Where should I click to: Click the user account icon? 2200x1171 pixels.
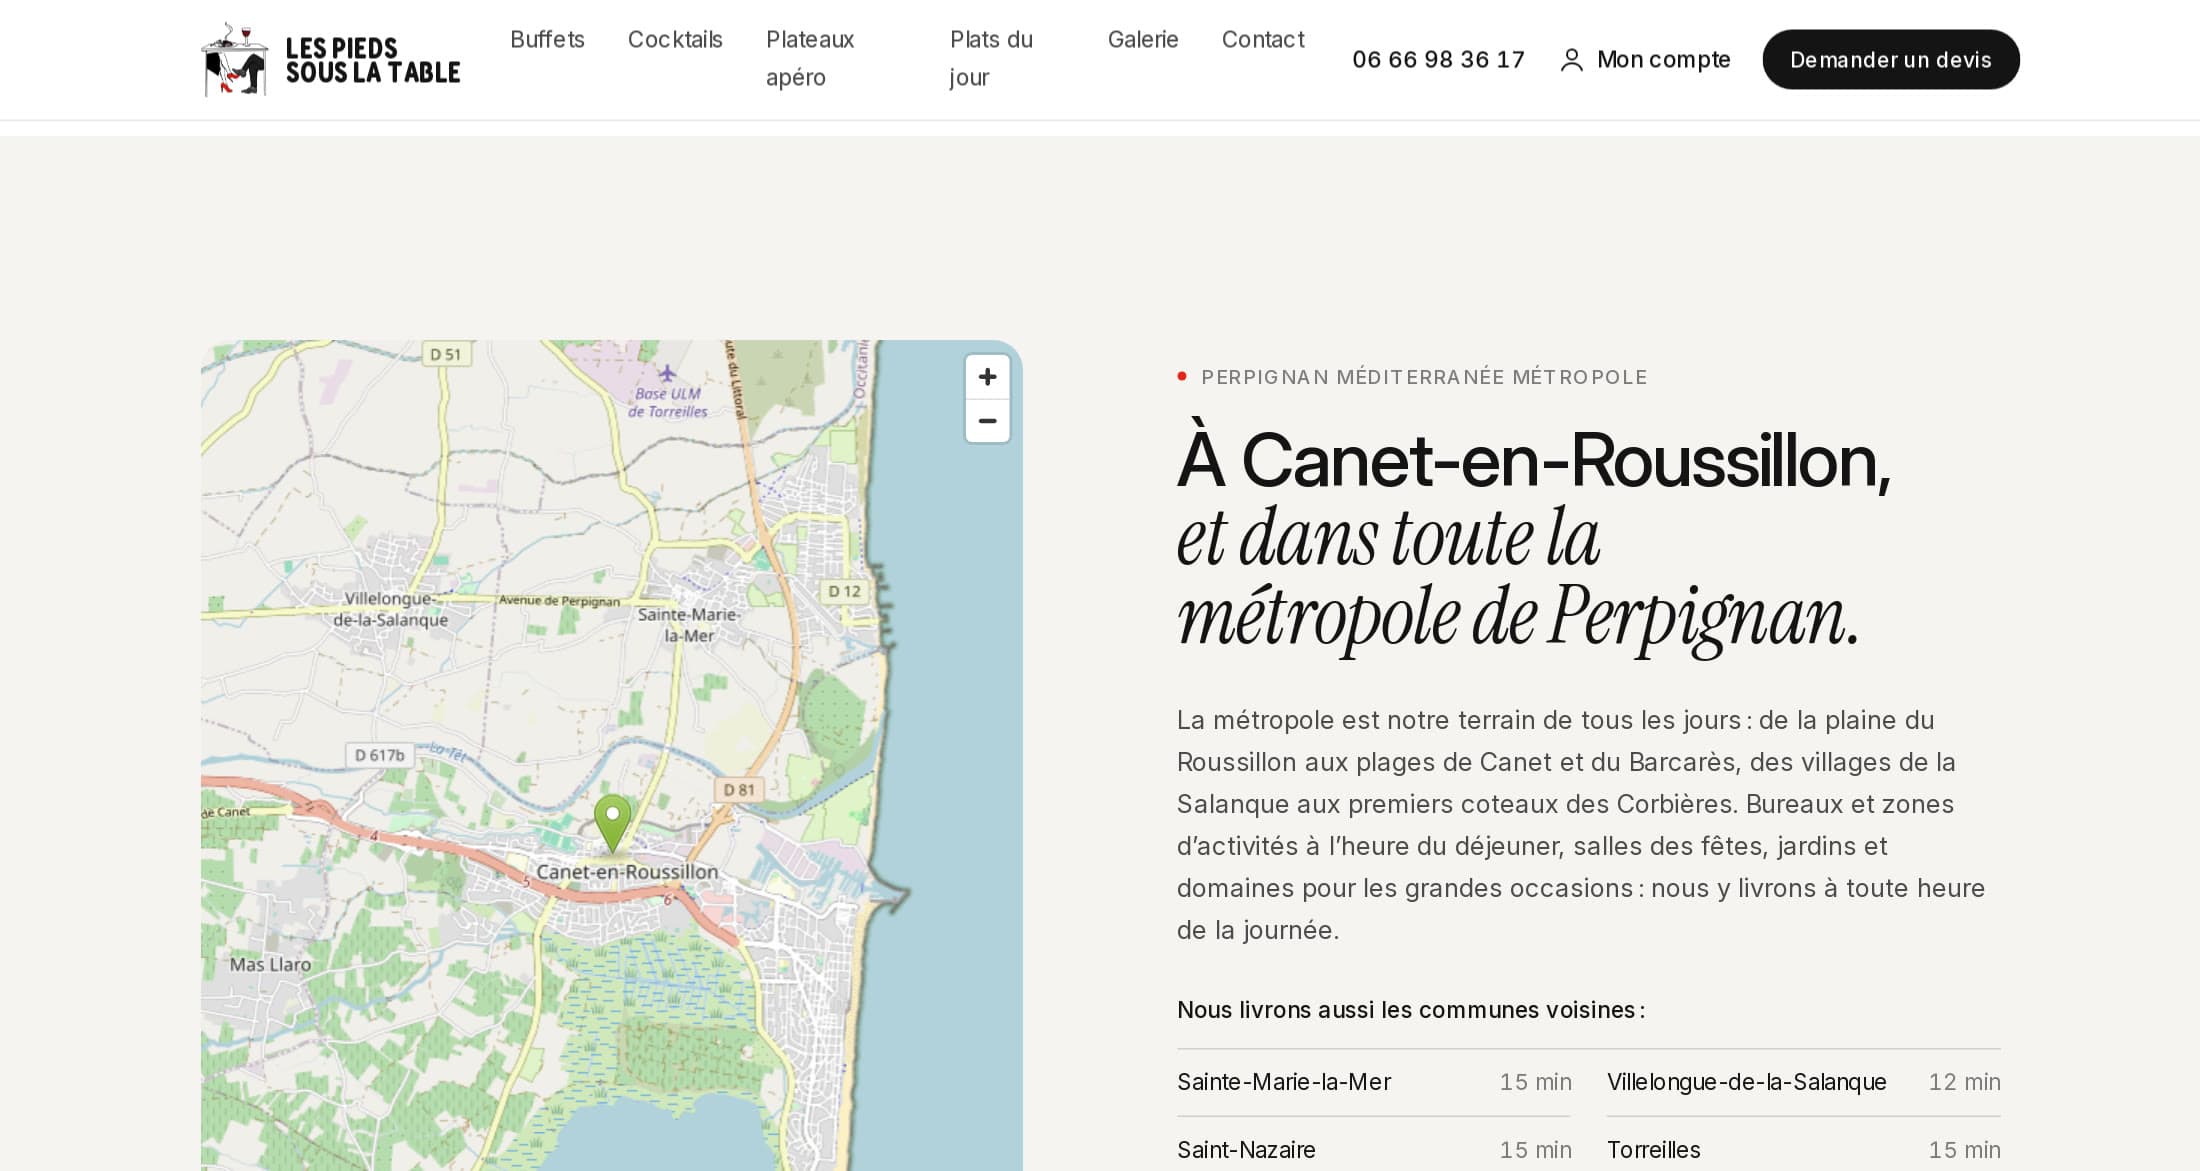tap(1572, 60)
